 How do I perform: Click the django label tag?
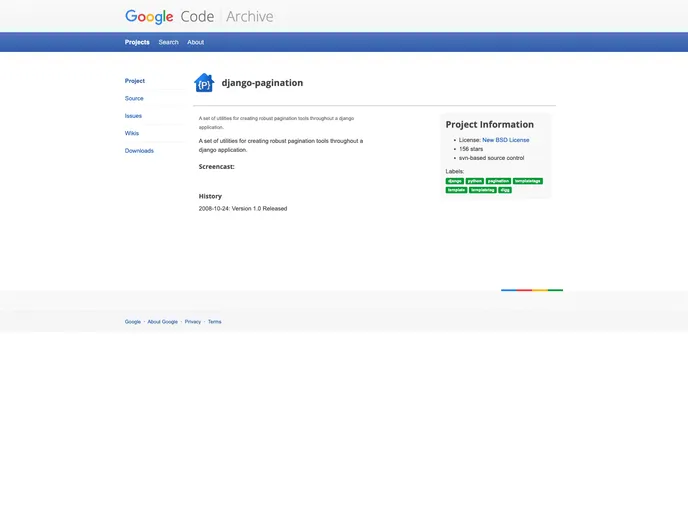coord(455,181)
